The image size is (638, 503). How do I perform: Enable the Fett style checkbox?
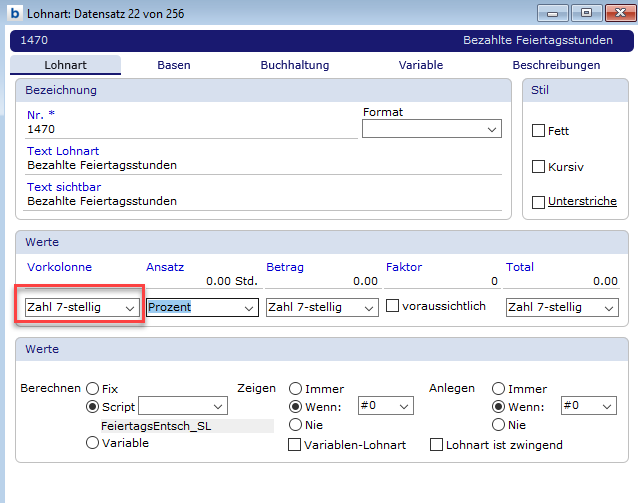(x=539, y=131)
